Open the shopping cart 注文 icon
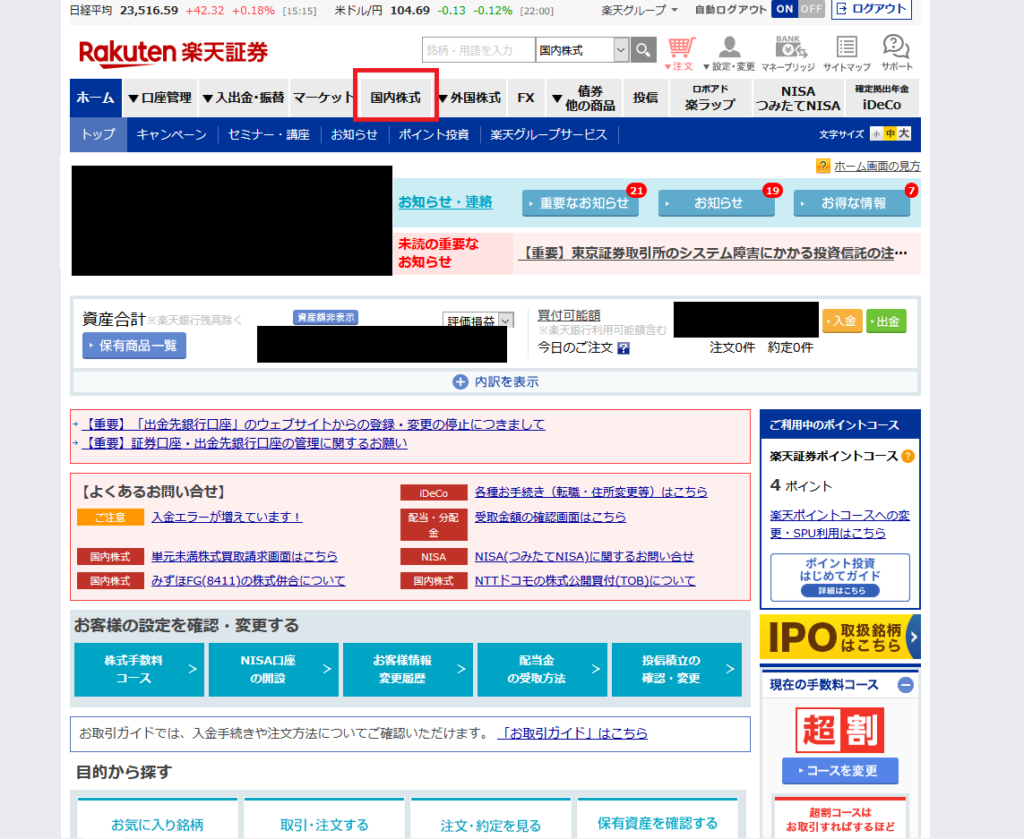Image resolution: width=1024 pixels, height=839 pixels. pyautogui.click(x=680, y=54)
